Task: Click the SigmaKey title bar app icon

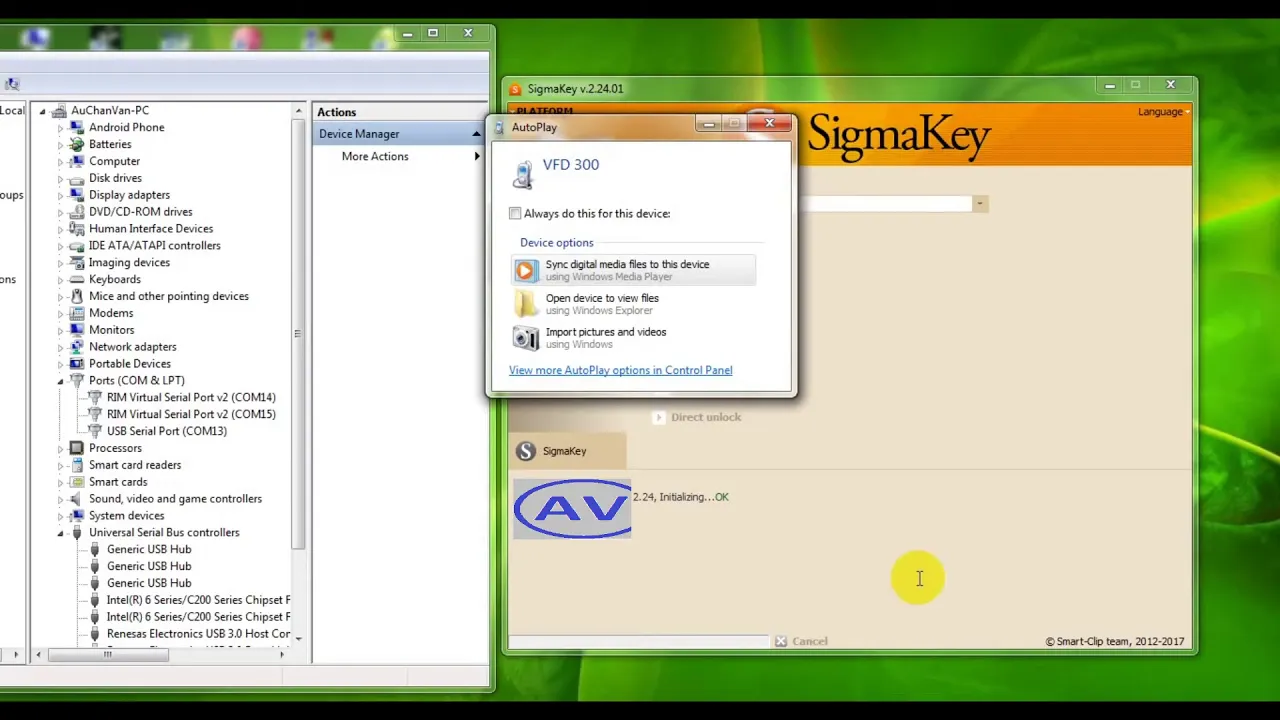Action: pyautogui.click(x=516, y=88)
